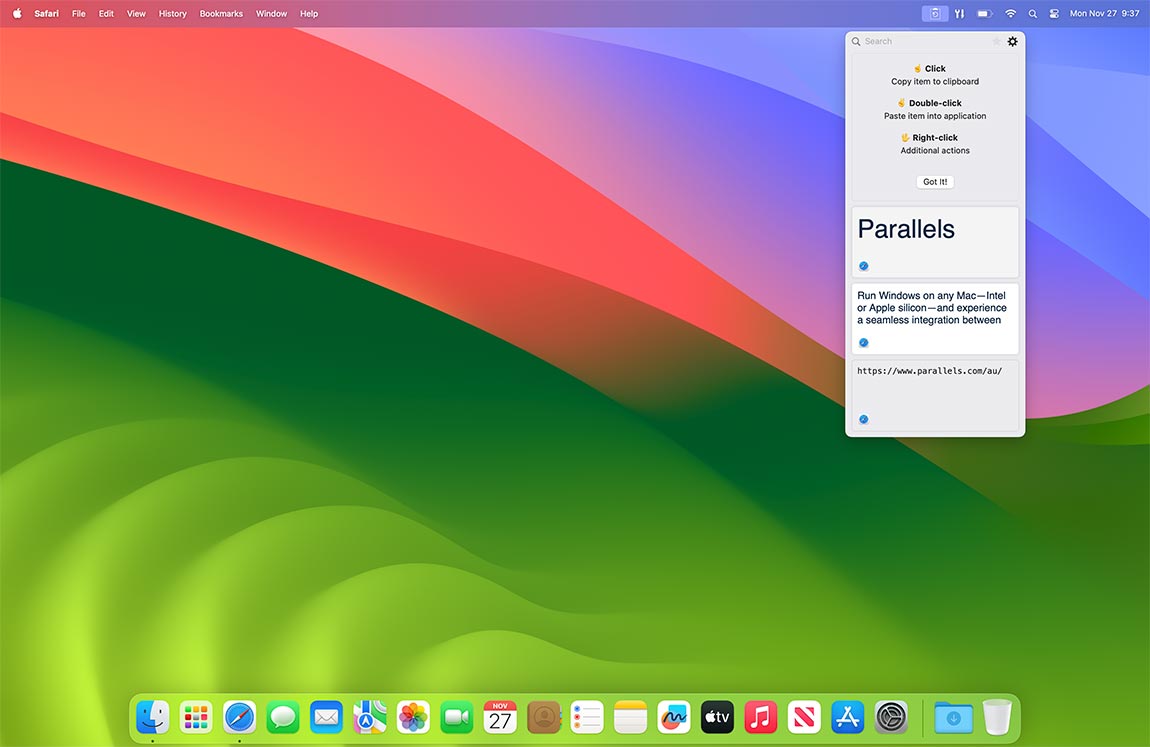Viewport: 1150px width, 747px height.
Task: Toggle the favorites star filter
Action: (996, 41)
